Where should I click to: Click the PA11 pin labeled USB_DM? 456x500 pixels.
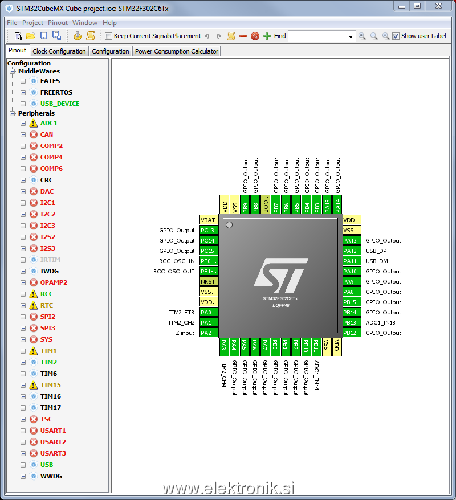tap(351, 261)
